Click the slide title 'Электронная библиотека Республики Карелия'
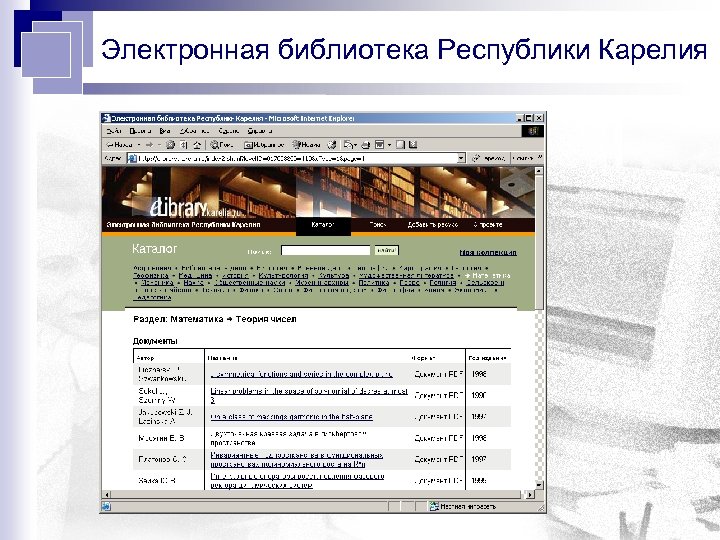This screenshot has width=720, height=540. (x=404, y=49)
